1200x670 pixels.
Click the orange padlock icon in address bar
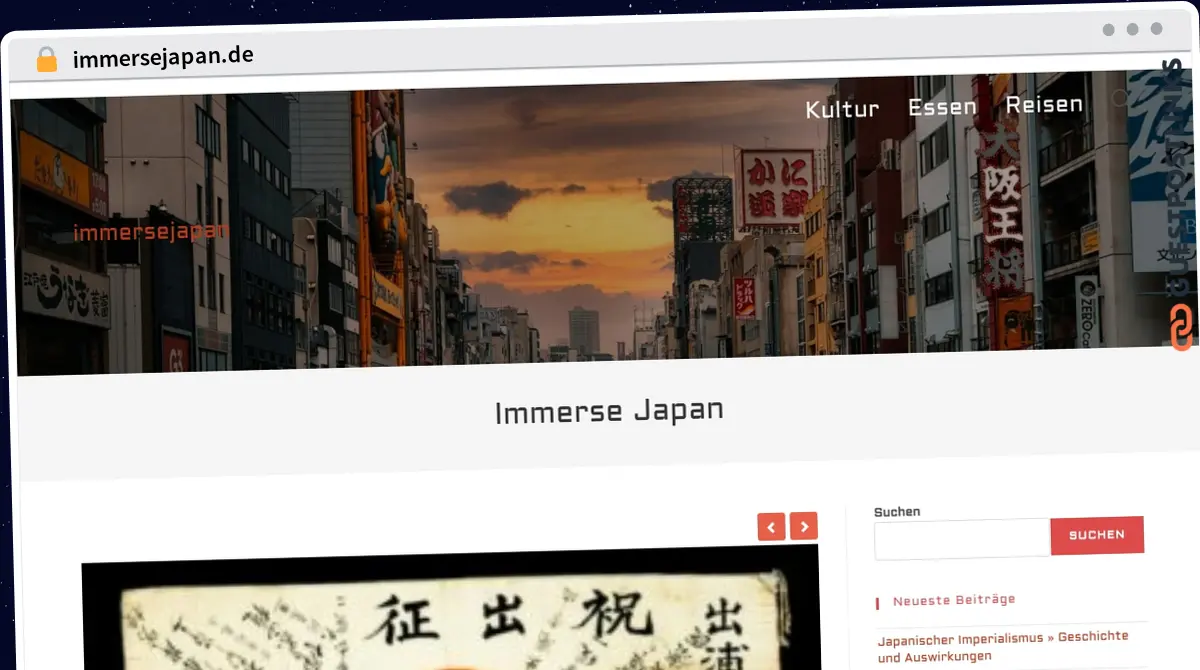point(46,59)
